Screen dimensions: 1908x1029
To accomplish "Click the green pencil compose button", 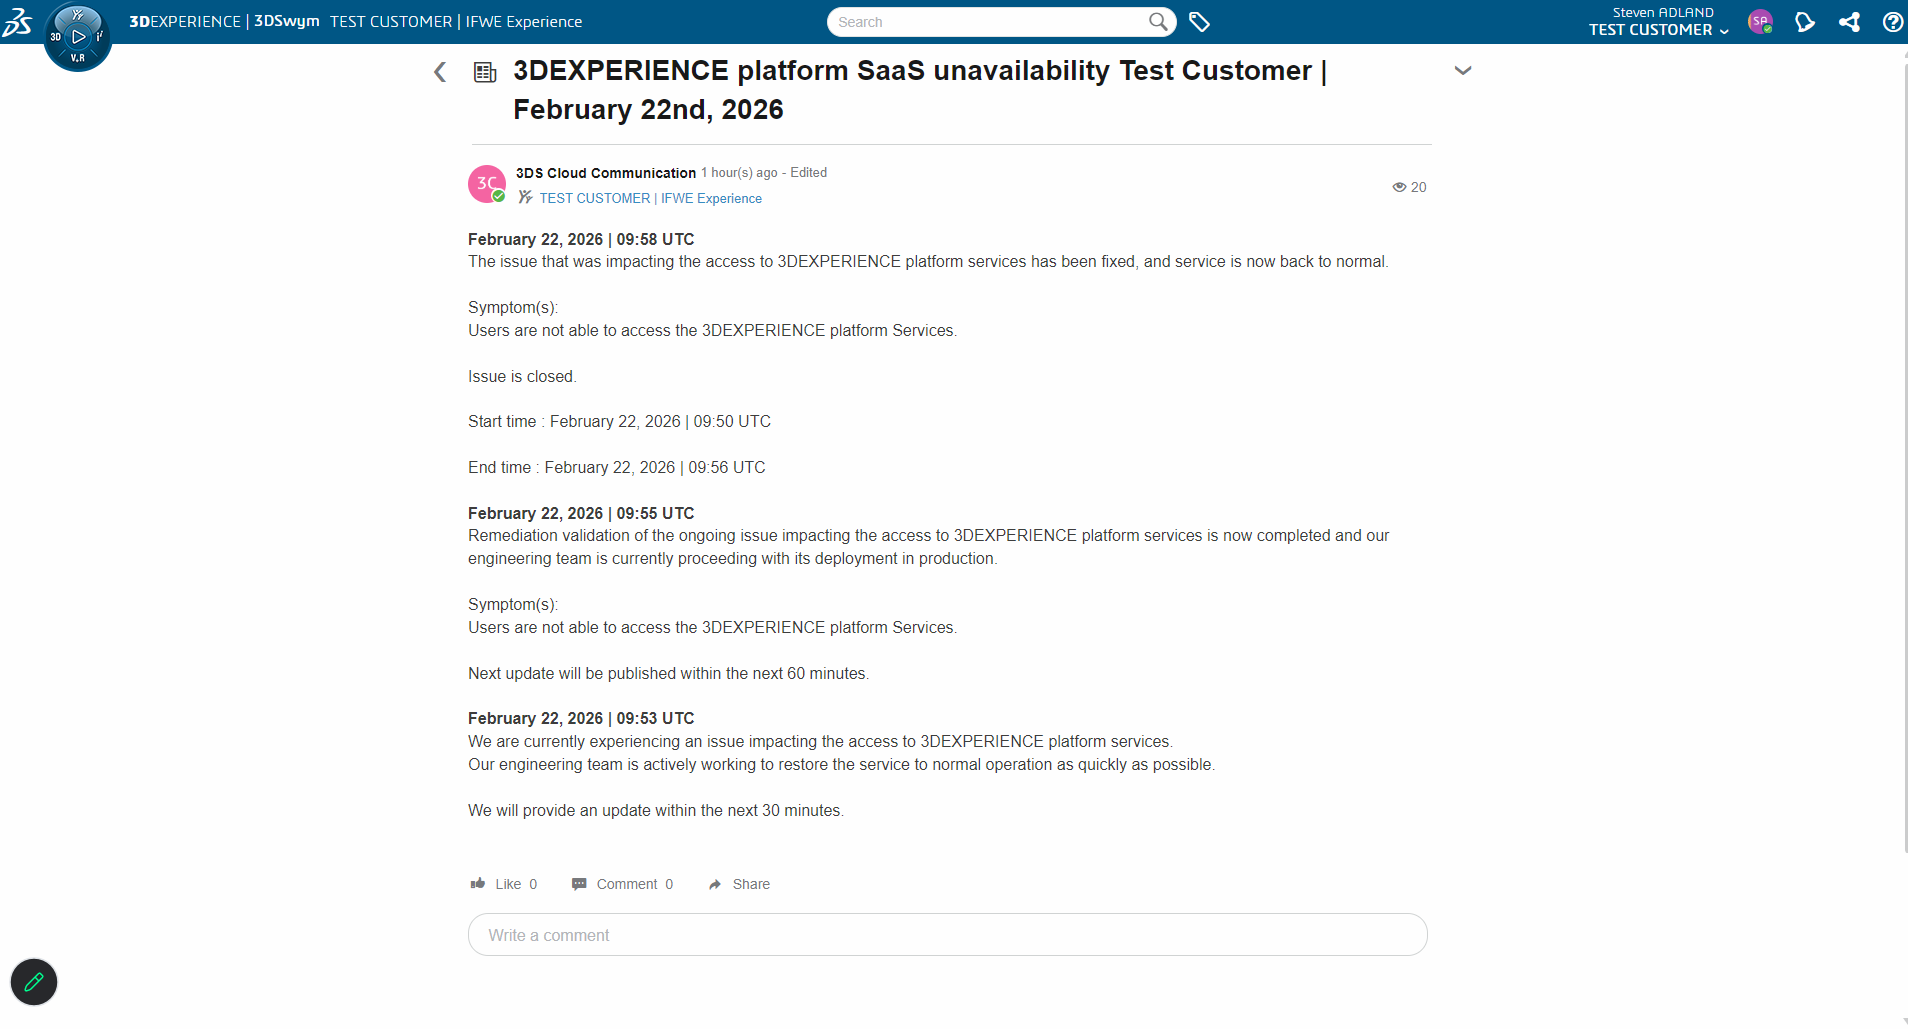I will pos(33,982).
